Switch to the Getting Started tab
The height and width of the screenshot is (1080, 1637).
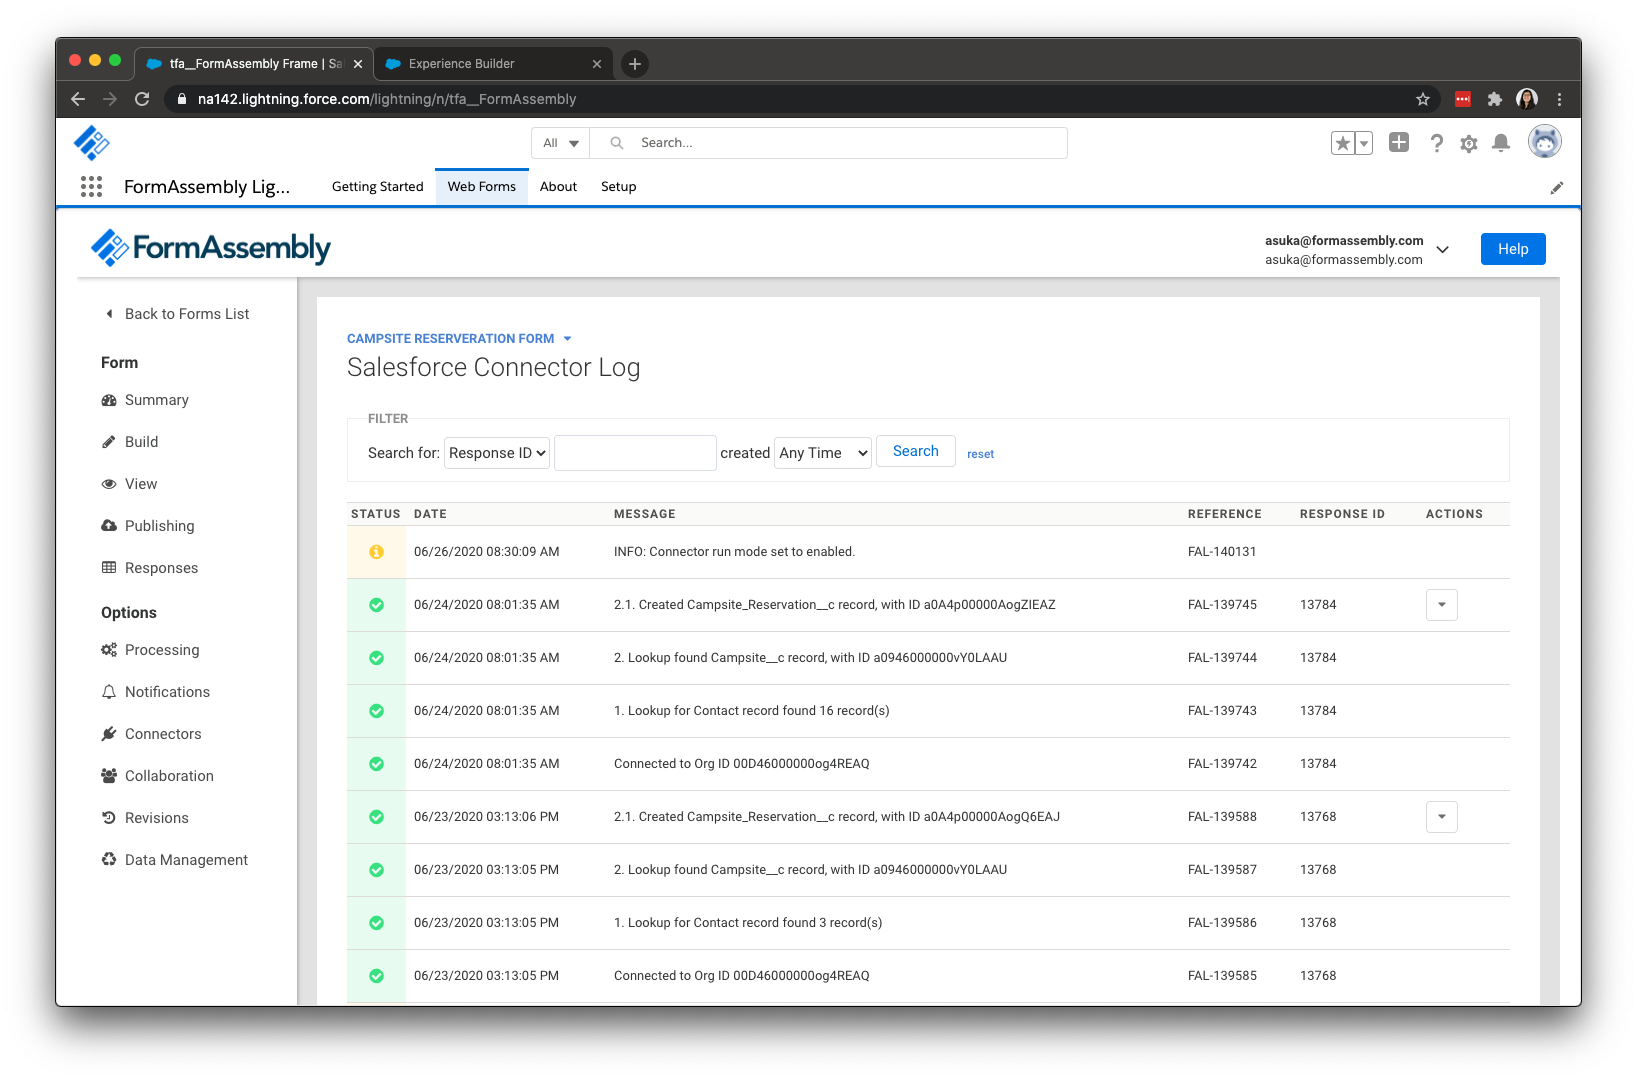[377, 186]
